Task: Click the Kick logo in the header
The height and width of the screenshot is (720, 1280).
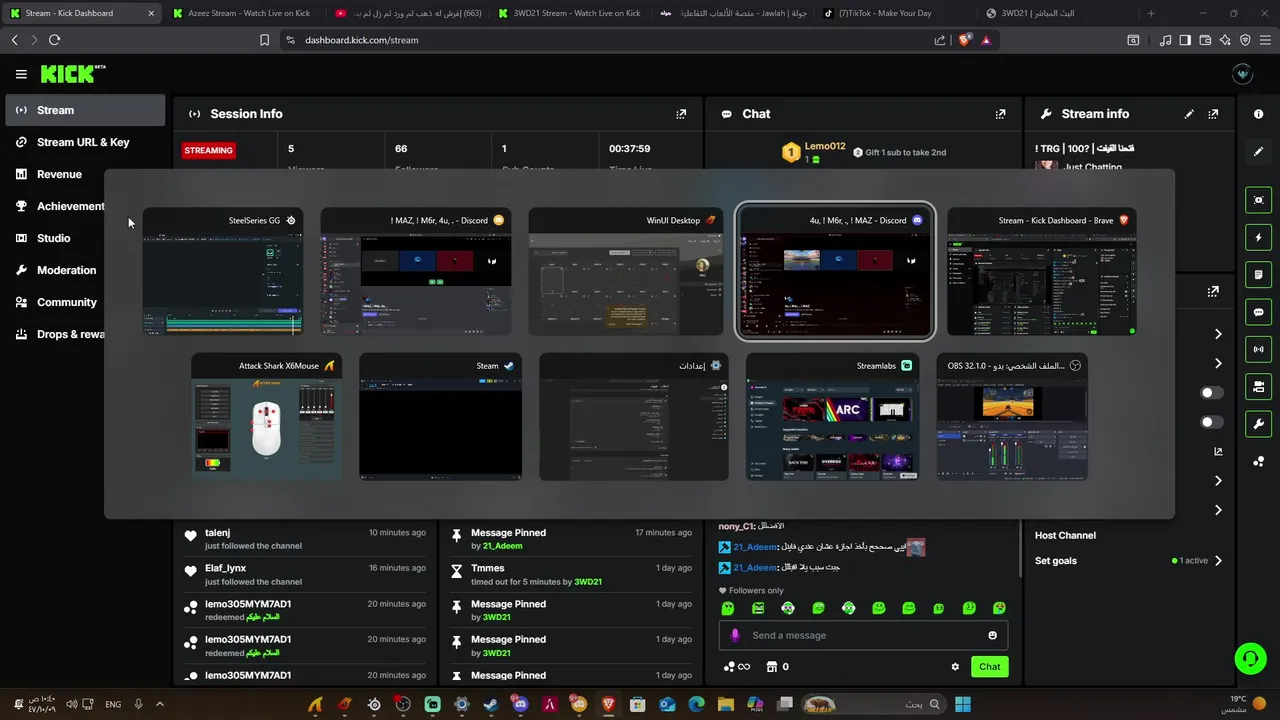Action: pos(72,74)
